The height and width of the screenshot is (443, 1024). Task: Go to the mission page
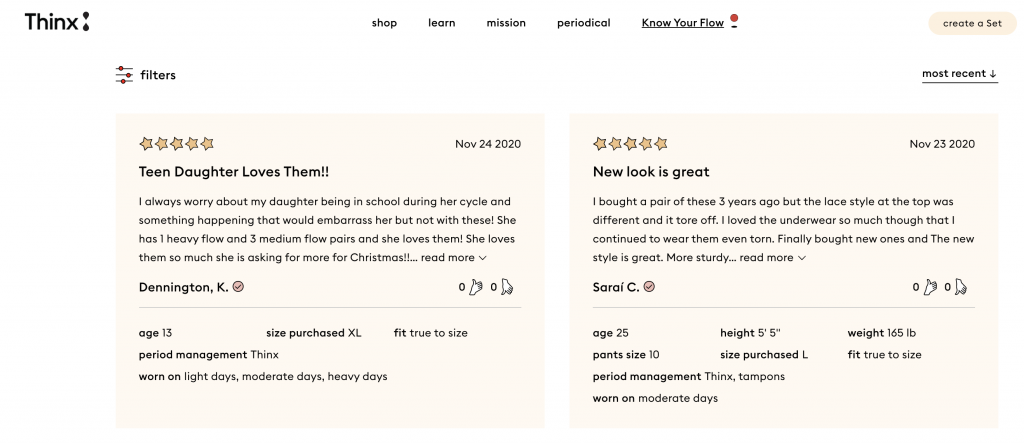click(x=506, y=23)
